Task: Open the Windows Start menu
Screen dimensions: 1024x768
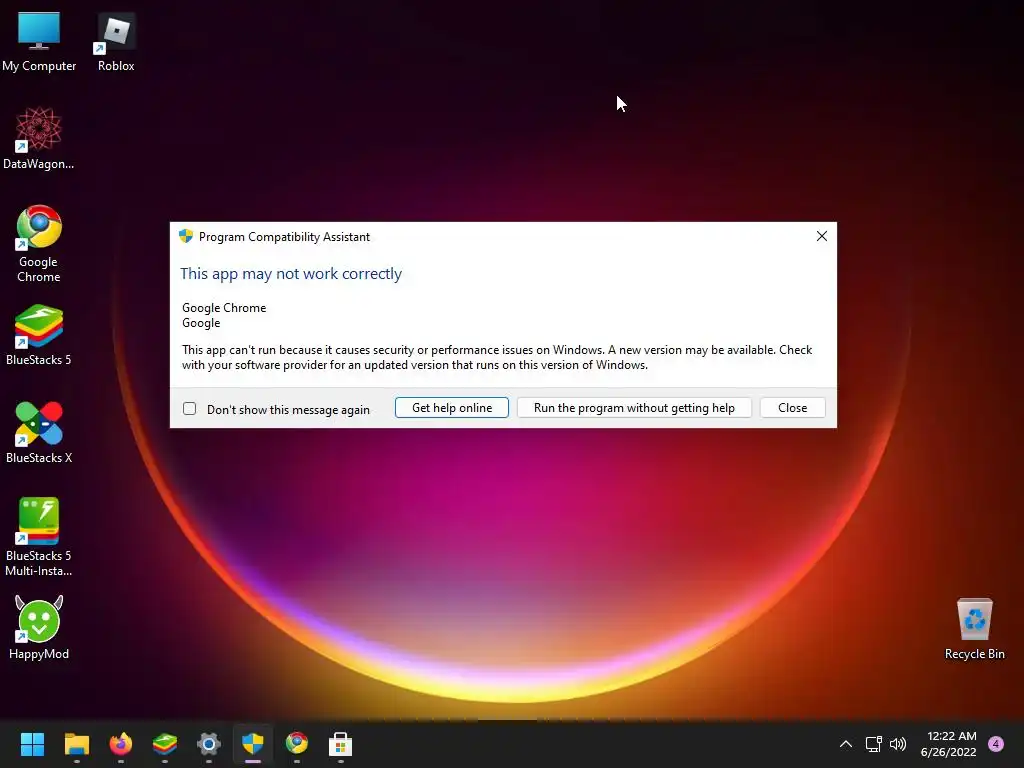Action: 33,744
